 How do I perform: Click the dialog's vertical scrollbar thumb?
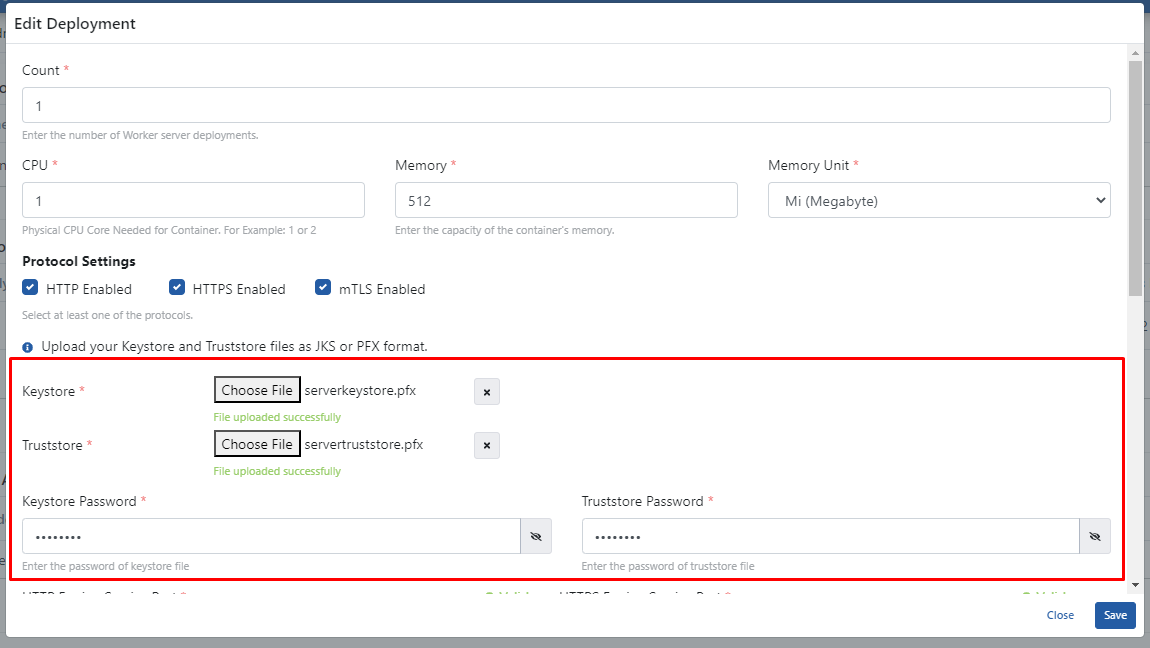[1135, 180]
